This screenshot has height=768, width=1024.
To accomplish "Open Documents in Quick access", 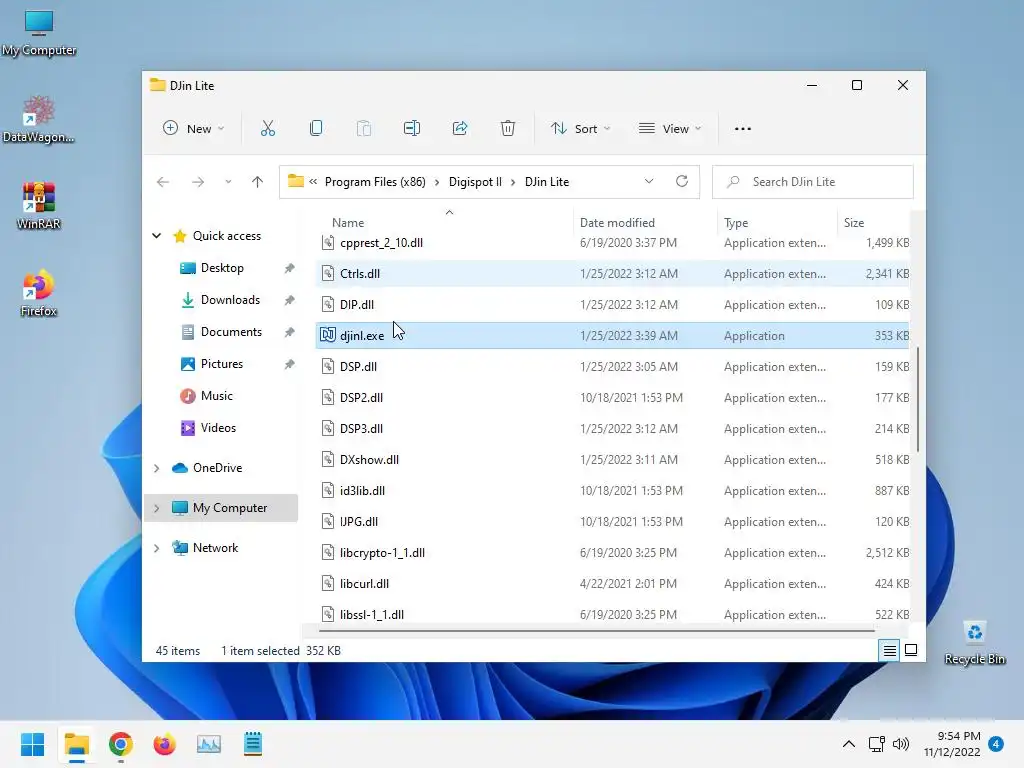I will [x=231, y=332].
